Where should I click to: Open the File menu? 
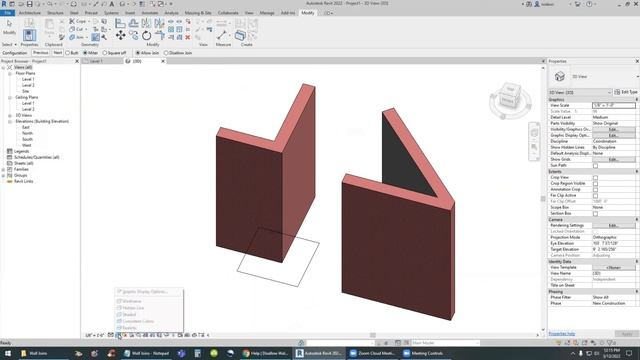coord(7,13)
